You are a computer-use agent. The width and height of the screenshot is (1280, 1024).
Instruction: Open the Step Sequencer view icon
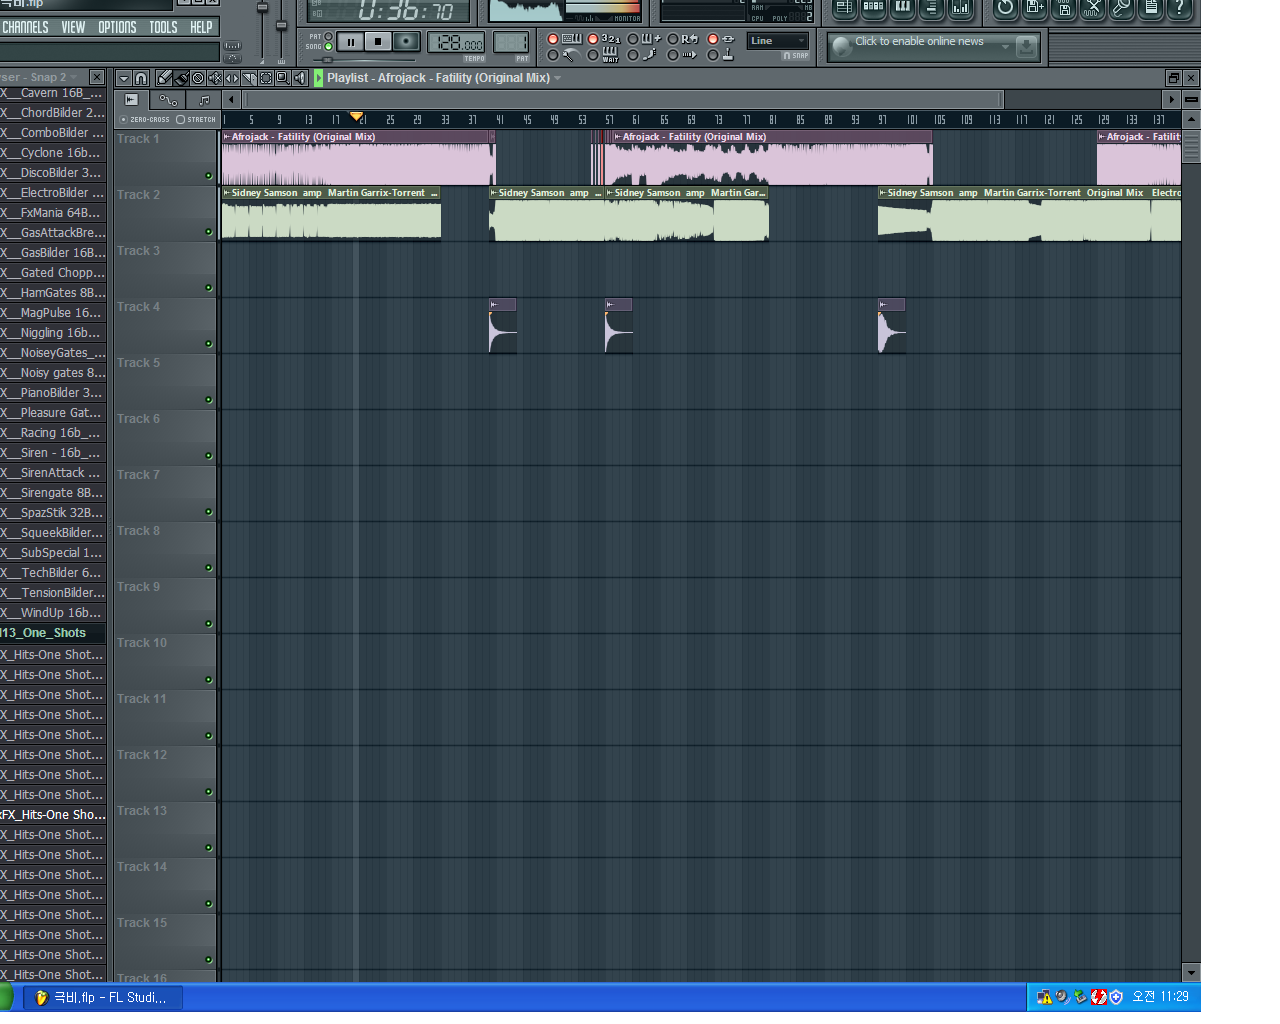pyautogui.click(x=873, y=7)
